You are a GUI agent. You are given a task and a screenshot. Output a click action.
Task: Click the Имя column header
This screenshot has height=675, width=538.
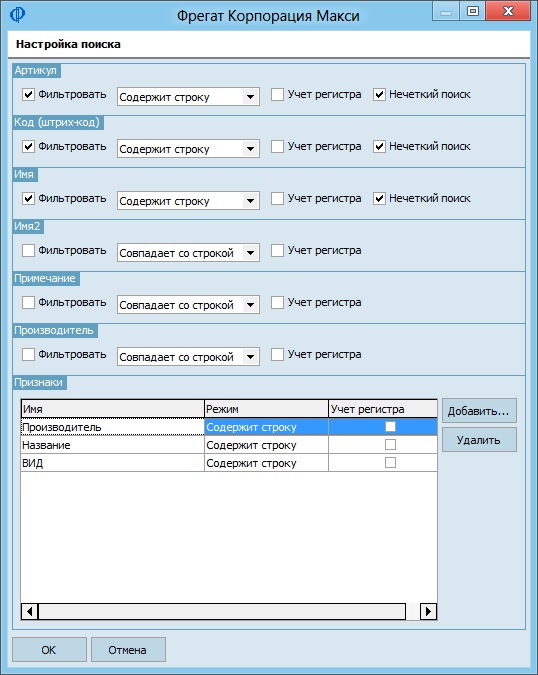(x=112, y=409)
